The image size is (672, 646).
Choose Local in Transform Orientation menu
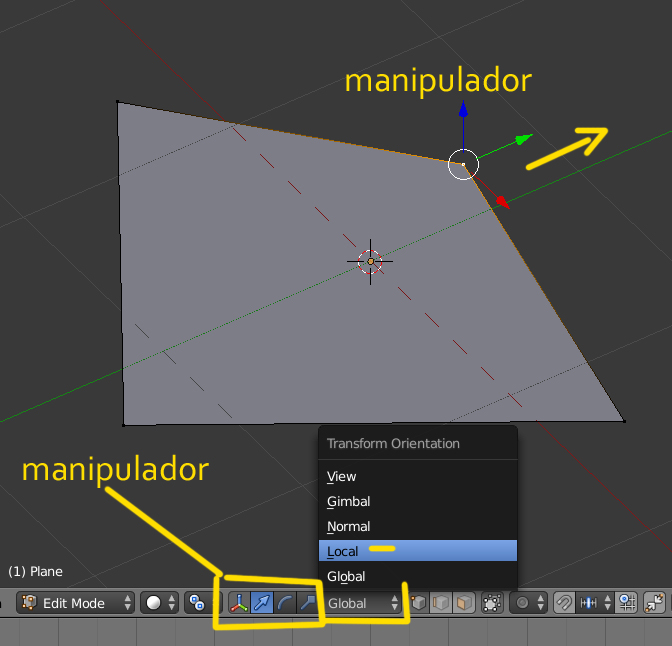[x=418, y=551]
